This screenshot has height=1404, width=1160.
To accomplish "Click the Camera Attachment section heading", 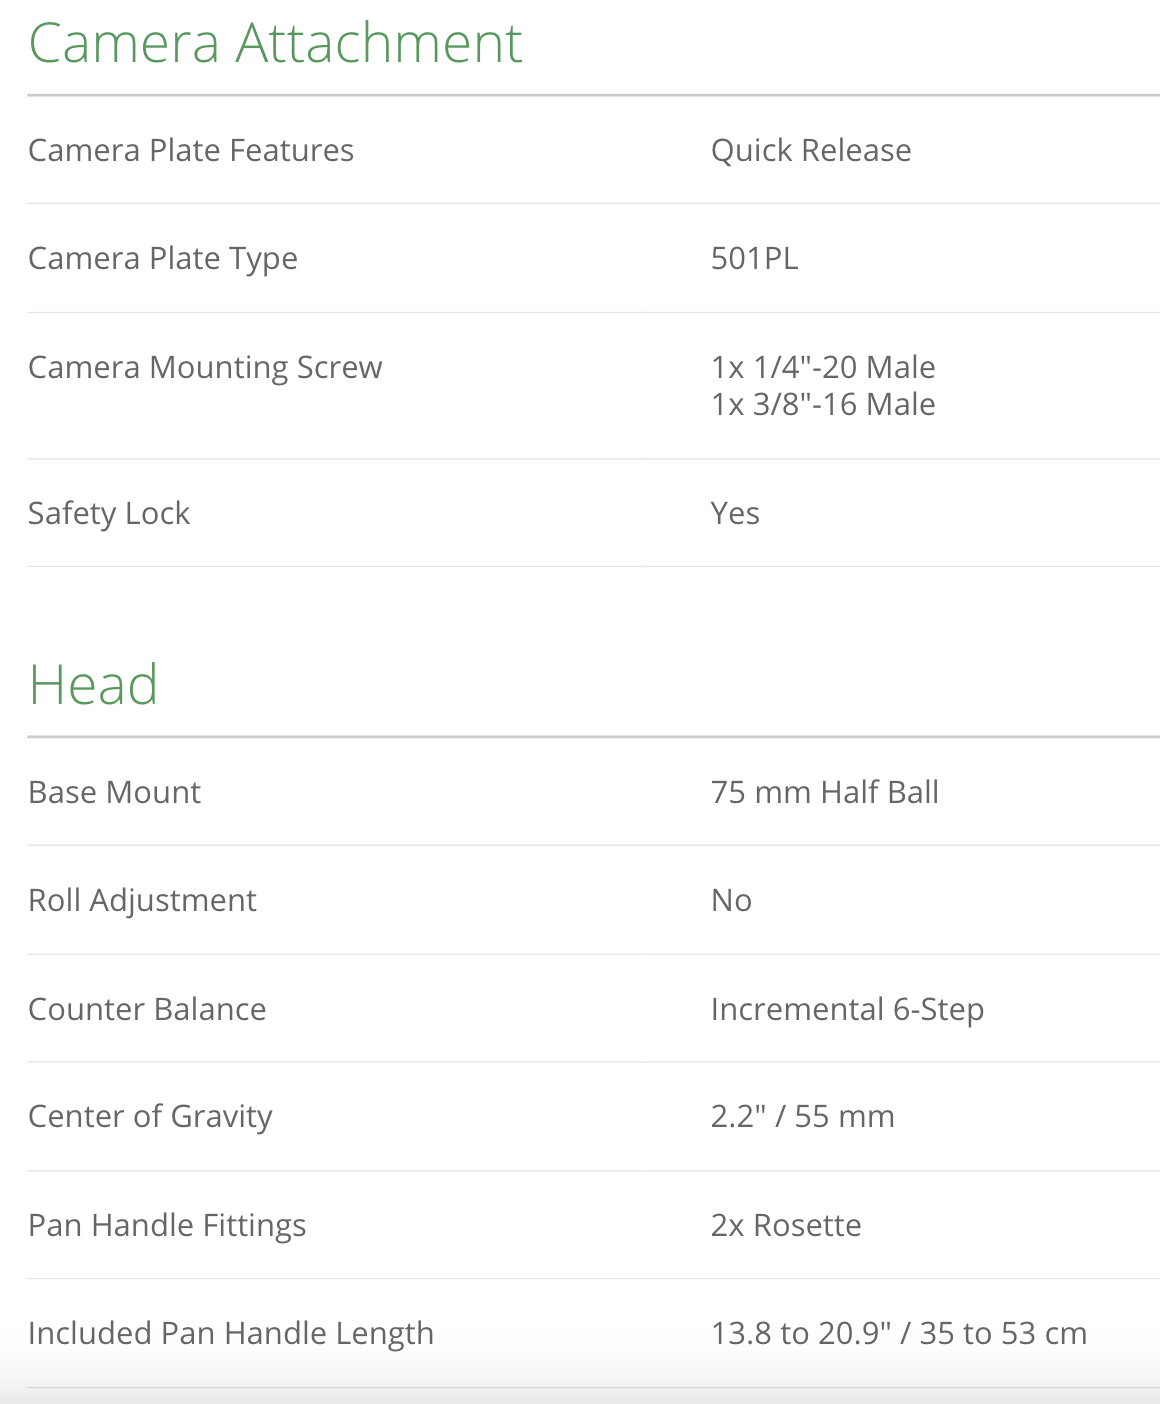I will [275, 43].
